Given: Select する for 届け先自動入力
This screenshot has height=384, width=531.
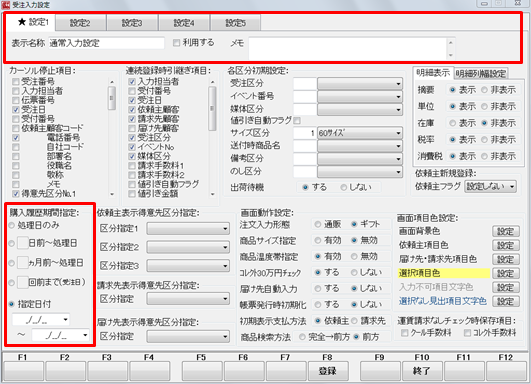Looking at the screenshot, I should click(x=318, y=289).
